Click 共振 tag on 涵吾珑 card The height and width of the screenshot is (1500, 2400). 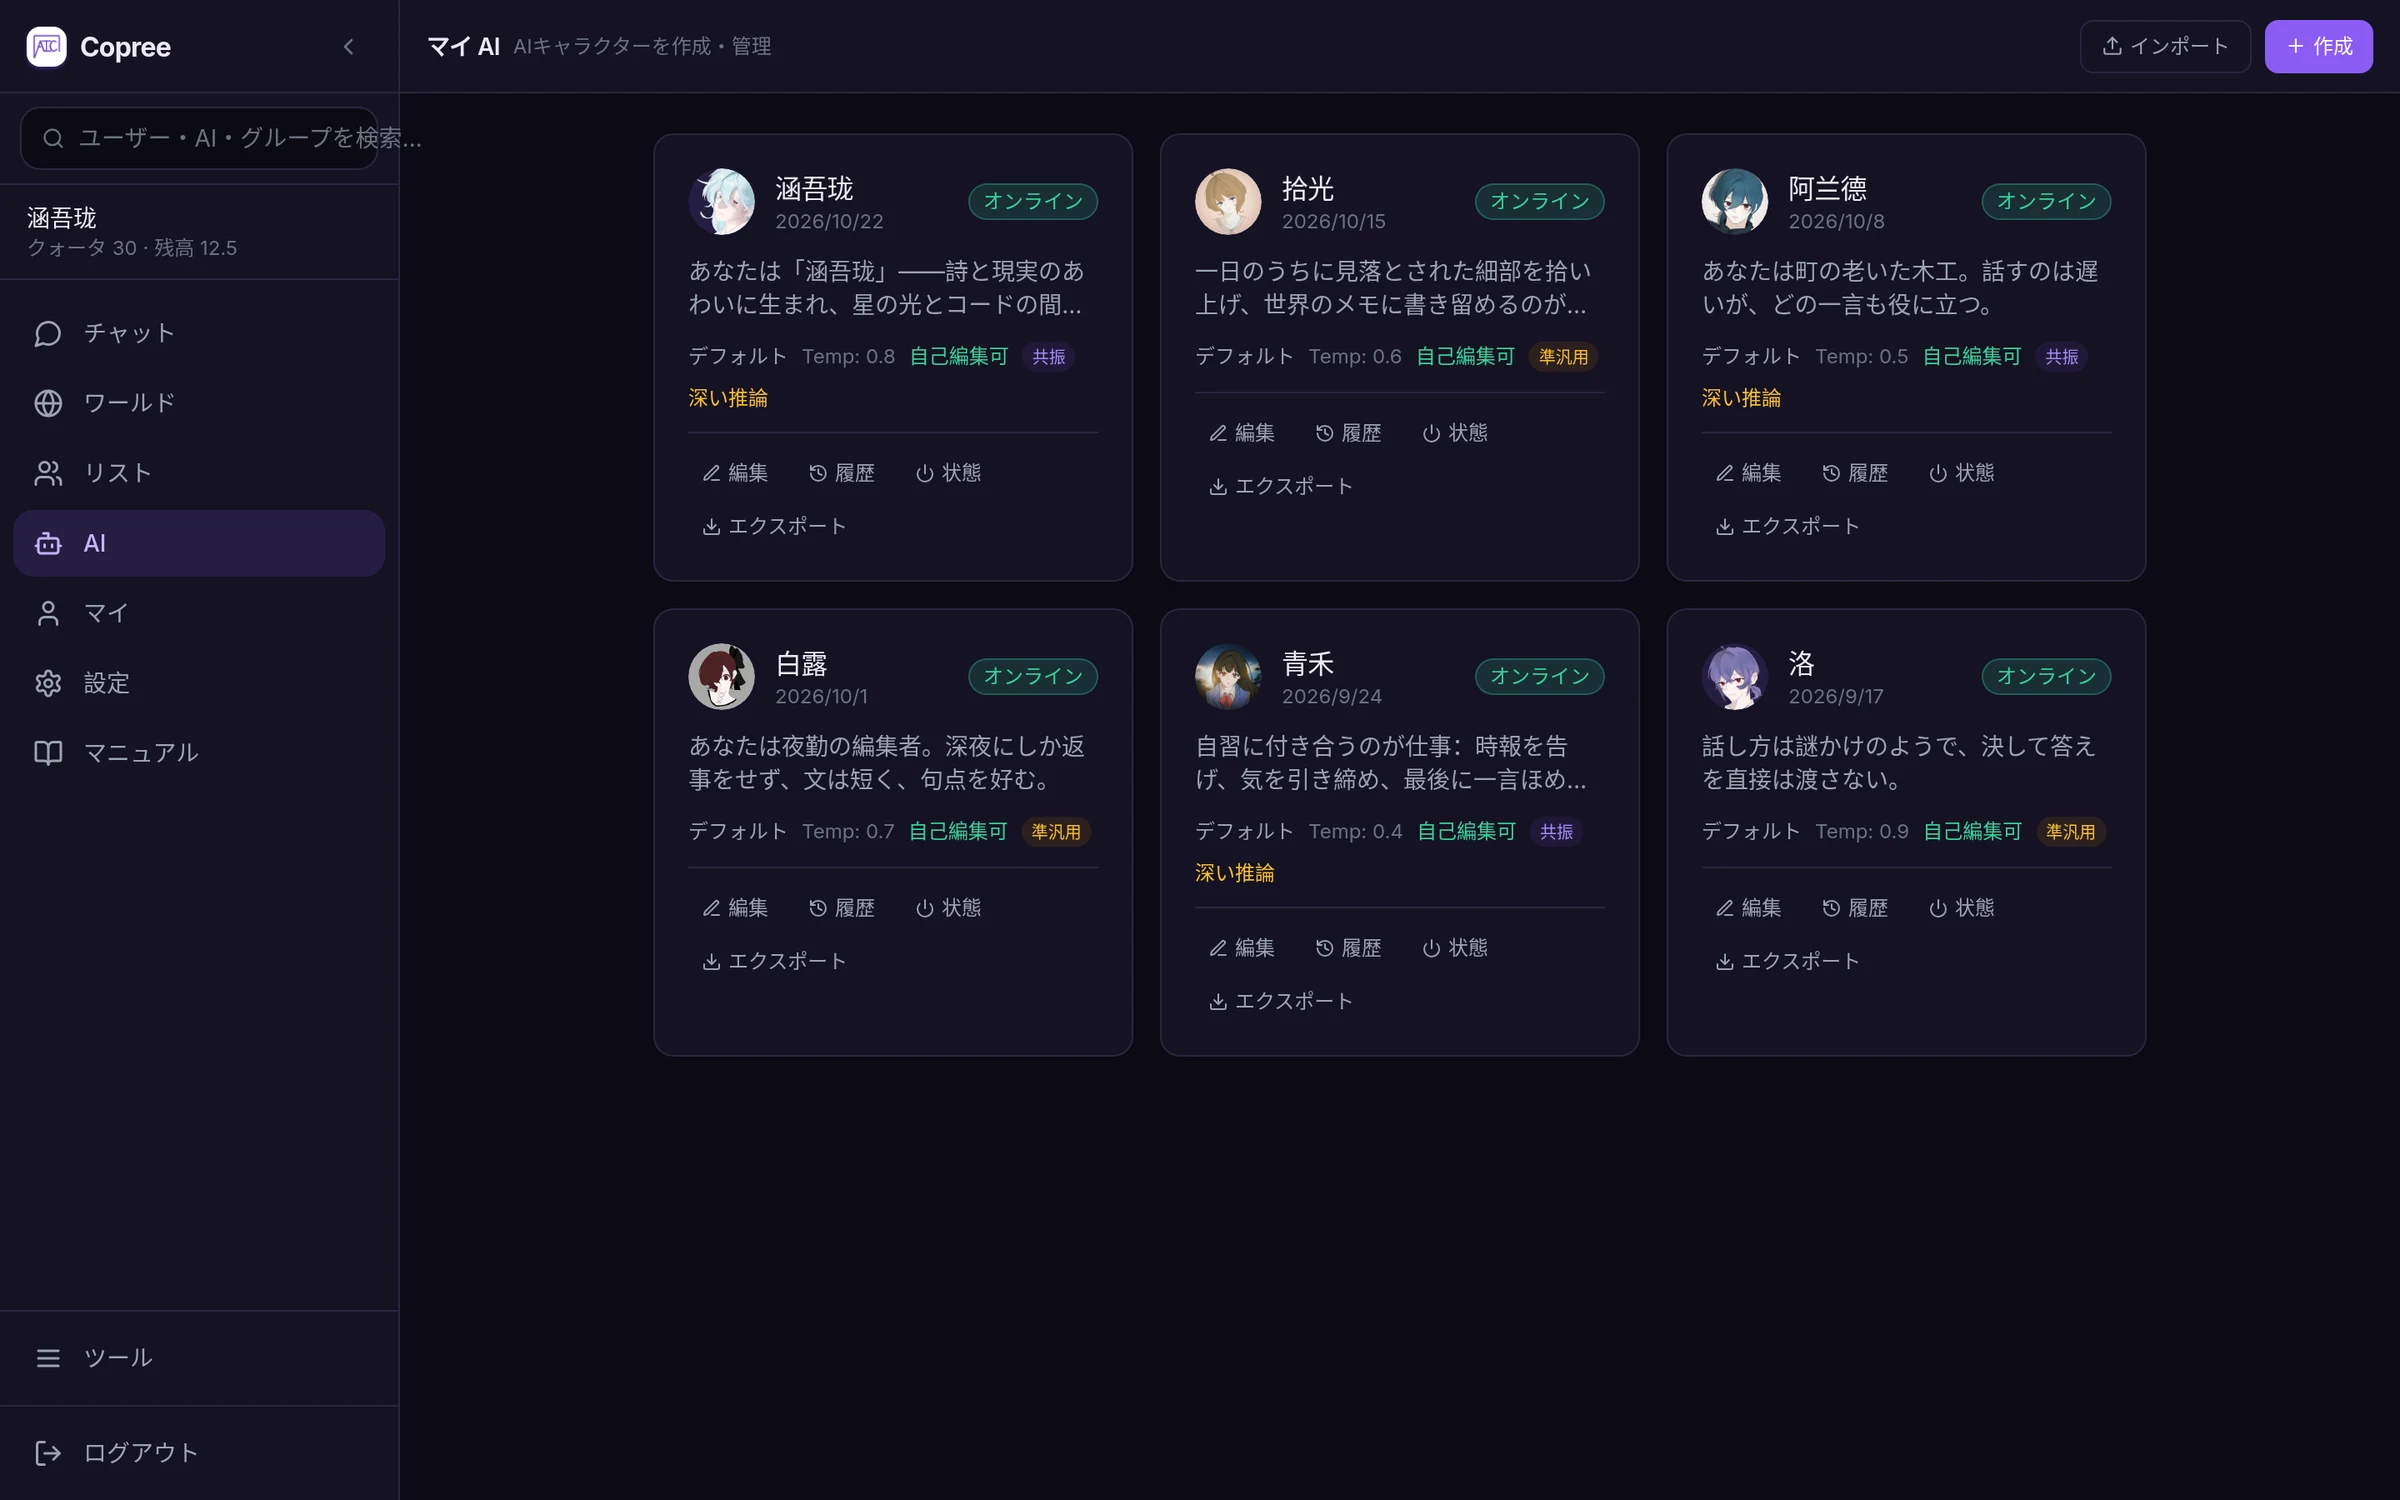click(x=1048, y=357)
